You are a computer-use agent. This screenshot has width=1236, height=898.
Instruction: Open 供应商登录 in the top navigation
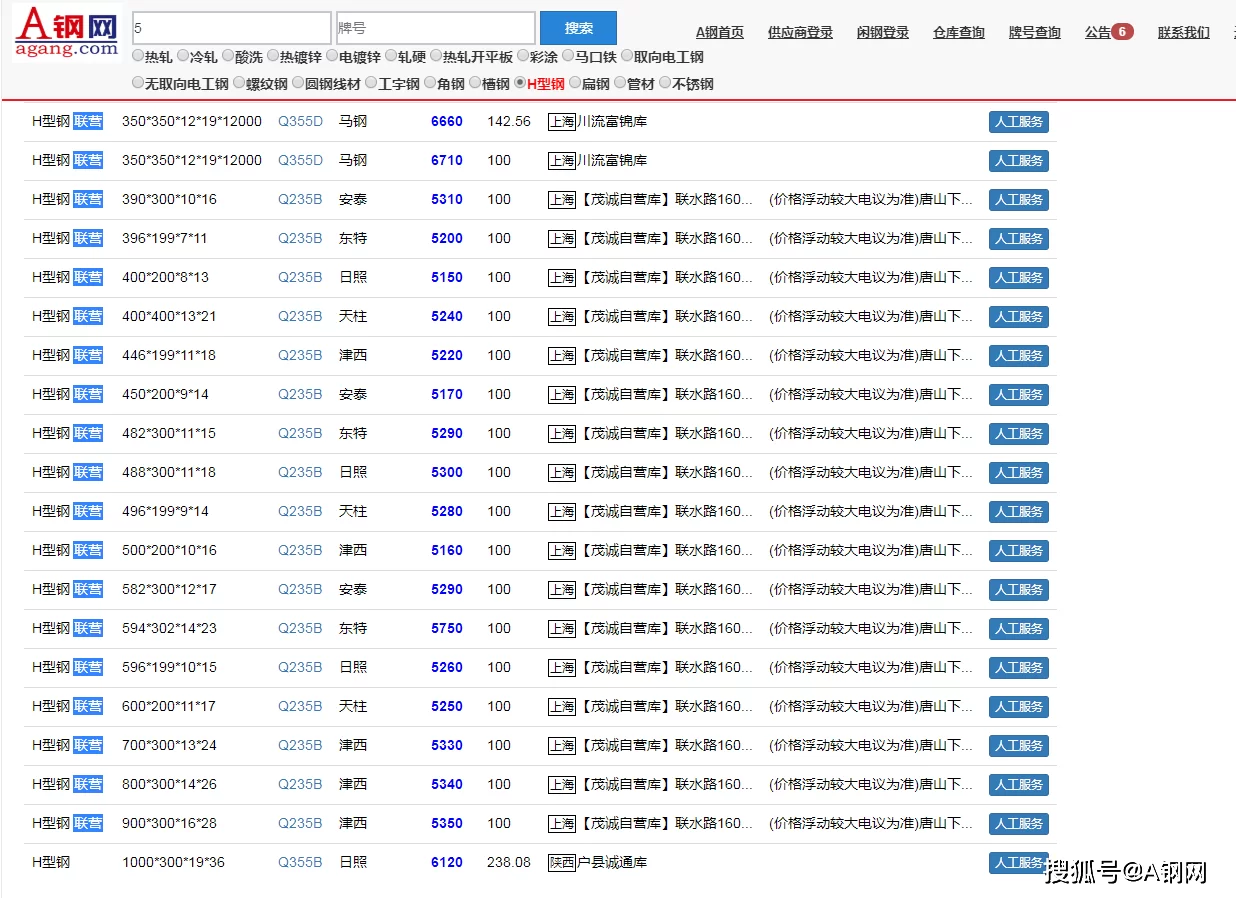coord(800,32)
